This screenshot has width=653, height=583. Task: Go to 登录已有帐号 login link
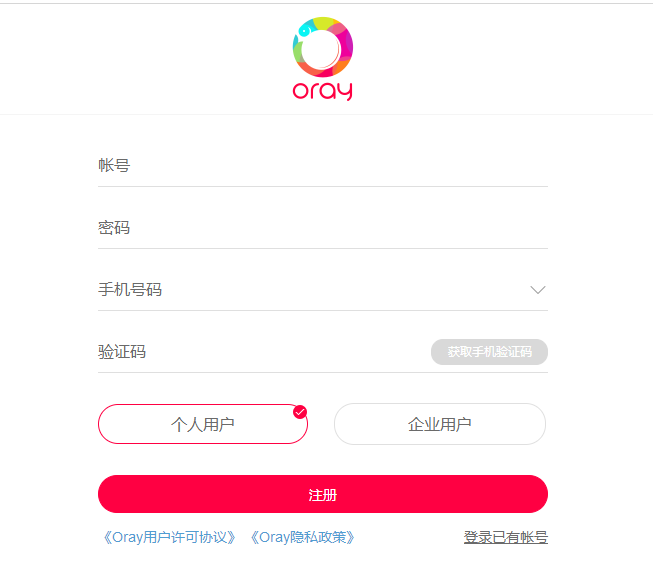[x=505, y=537]
